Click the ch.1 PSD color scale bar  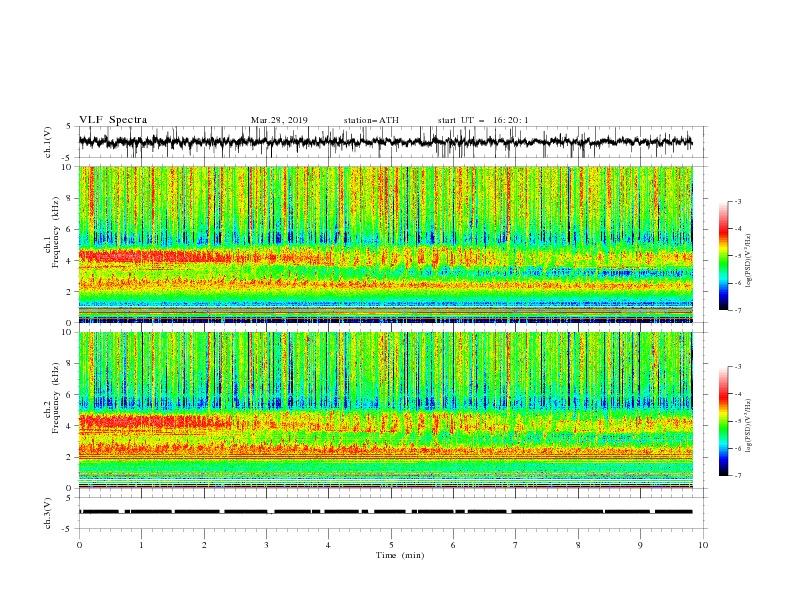723,256
